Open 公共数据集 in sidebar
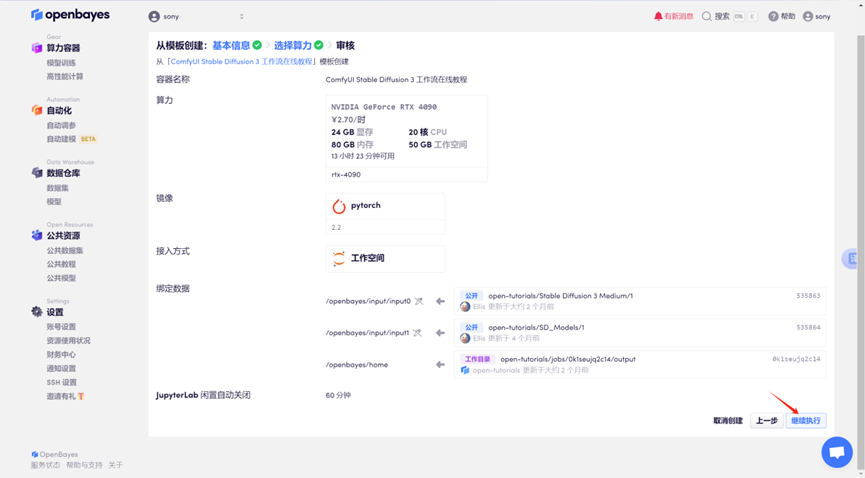 (65, 251)
